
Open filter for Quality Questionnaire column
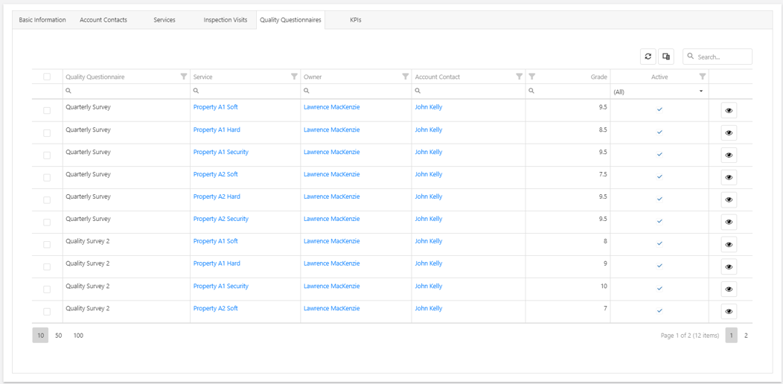click(184, 76)
